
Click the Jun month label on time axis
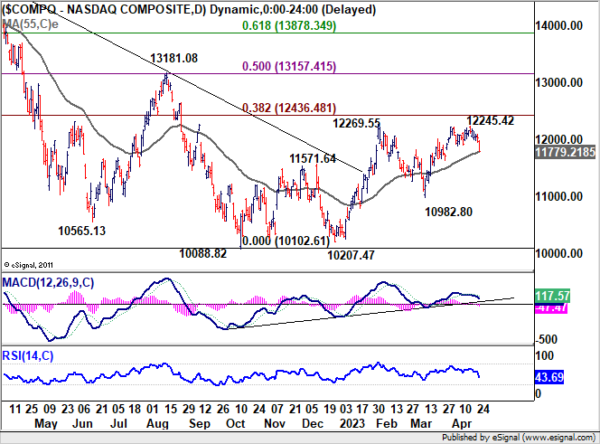click(82, 424)
